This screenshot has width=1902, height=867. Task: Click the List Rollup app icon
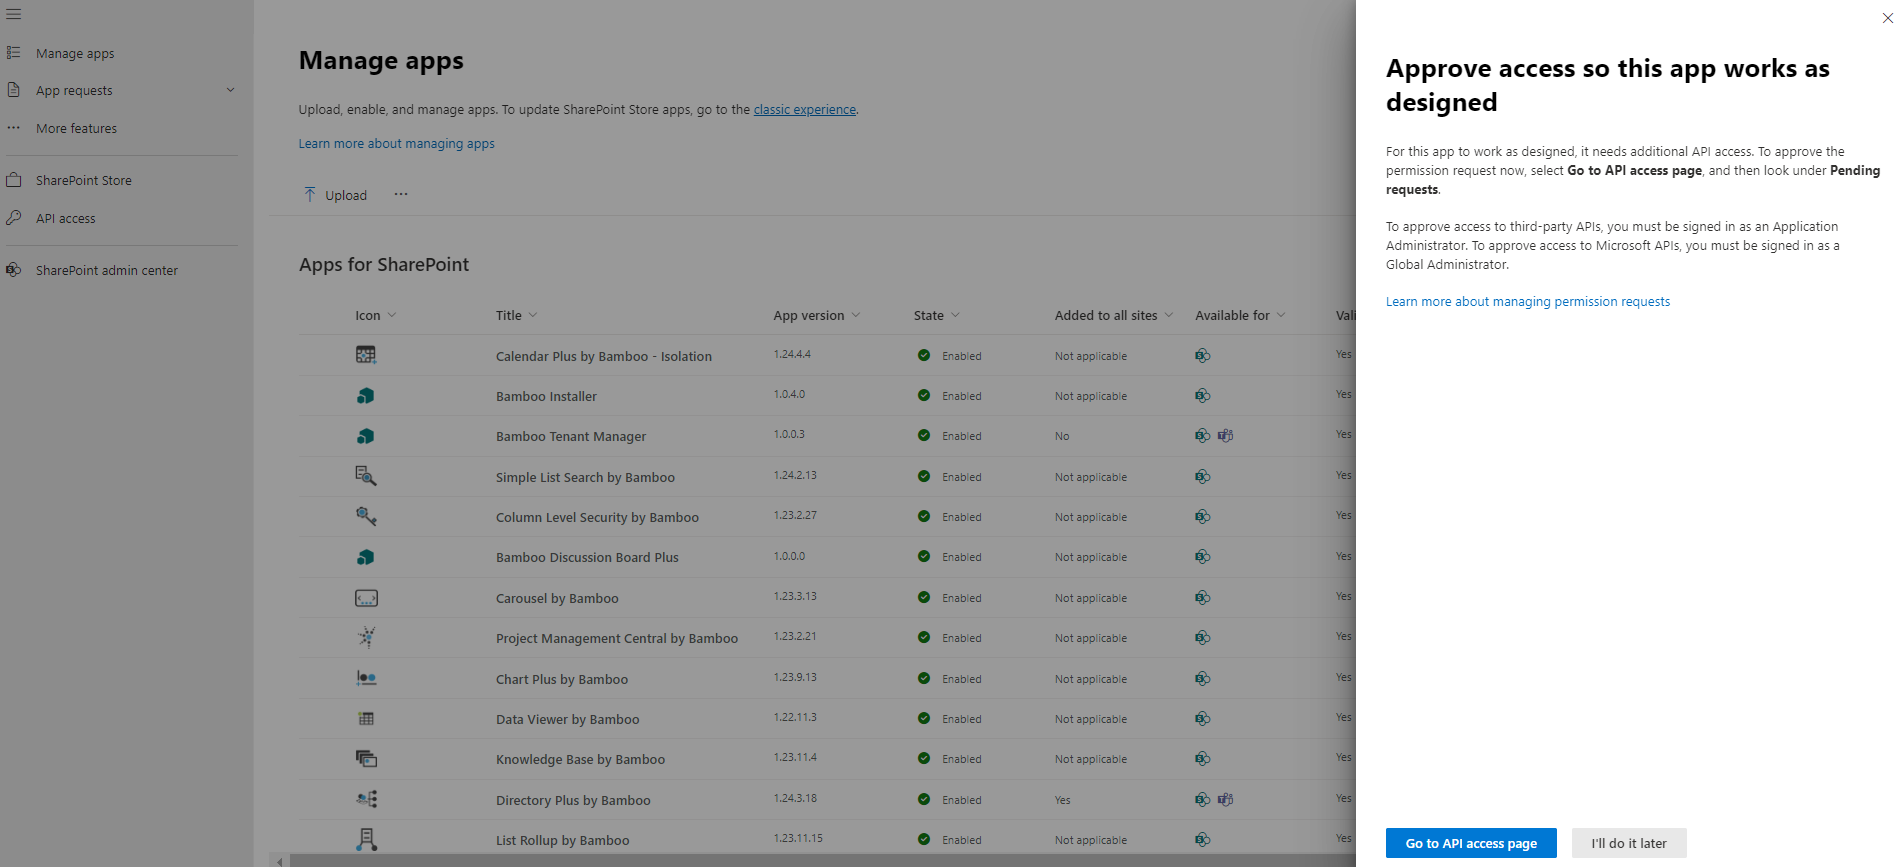tap(366, 839)
